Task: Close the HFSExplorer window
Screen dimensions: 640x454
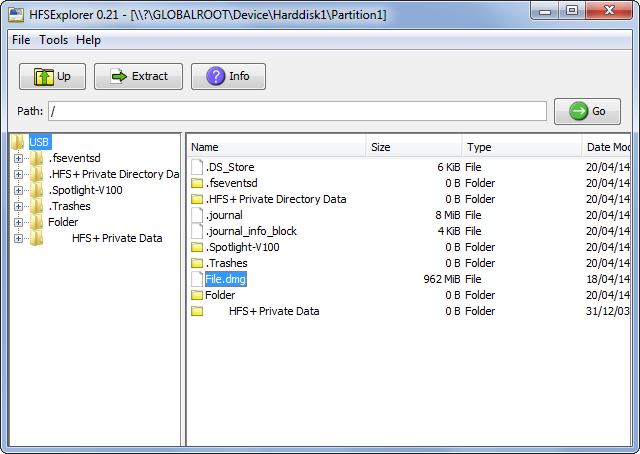Action: tap(609, 11)
